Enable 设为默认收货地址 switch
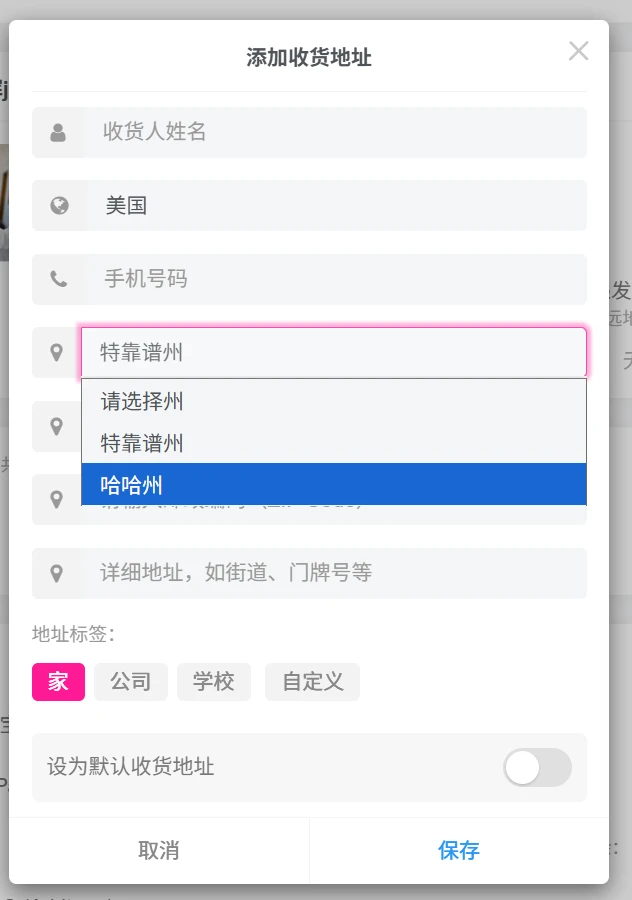 [537, 767]
